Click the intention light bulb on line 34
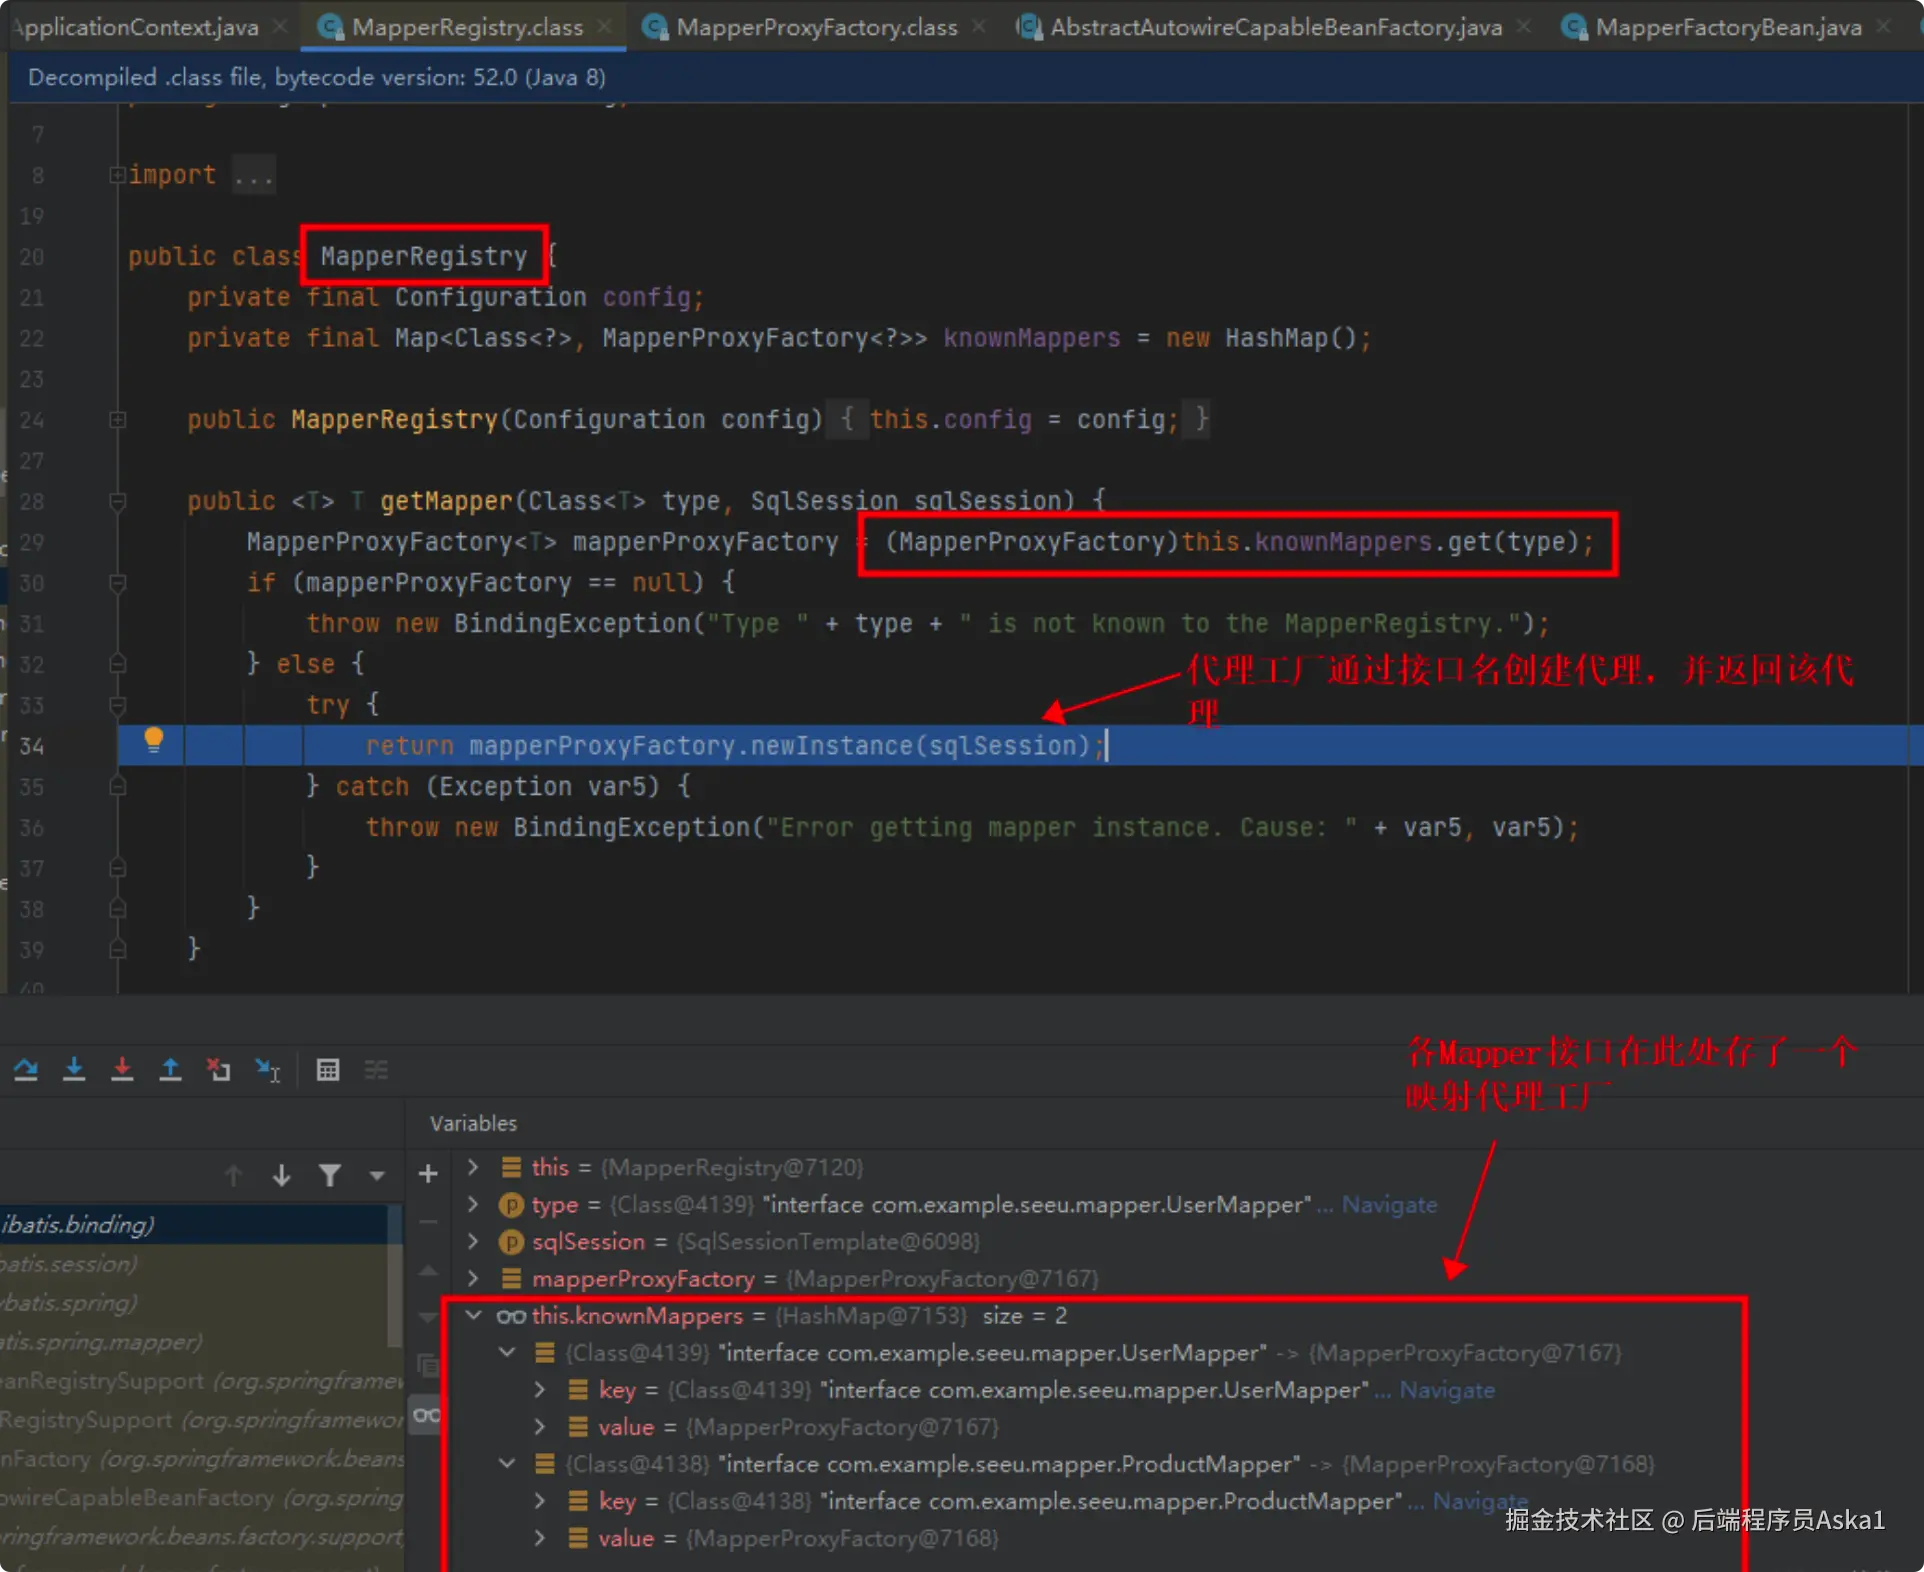 pyautogui.click(x=153, y=740)
